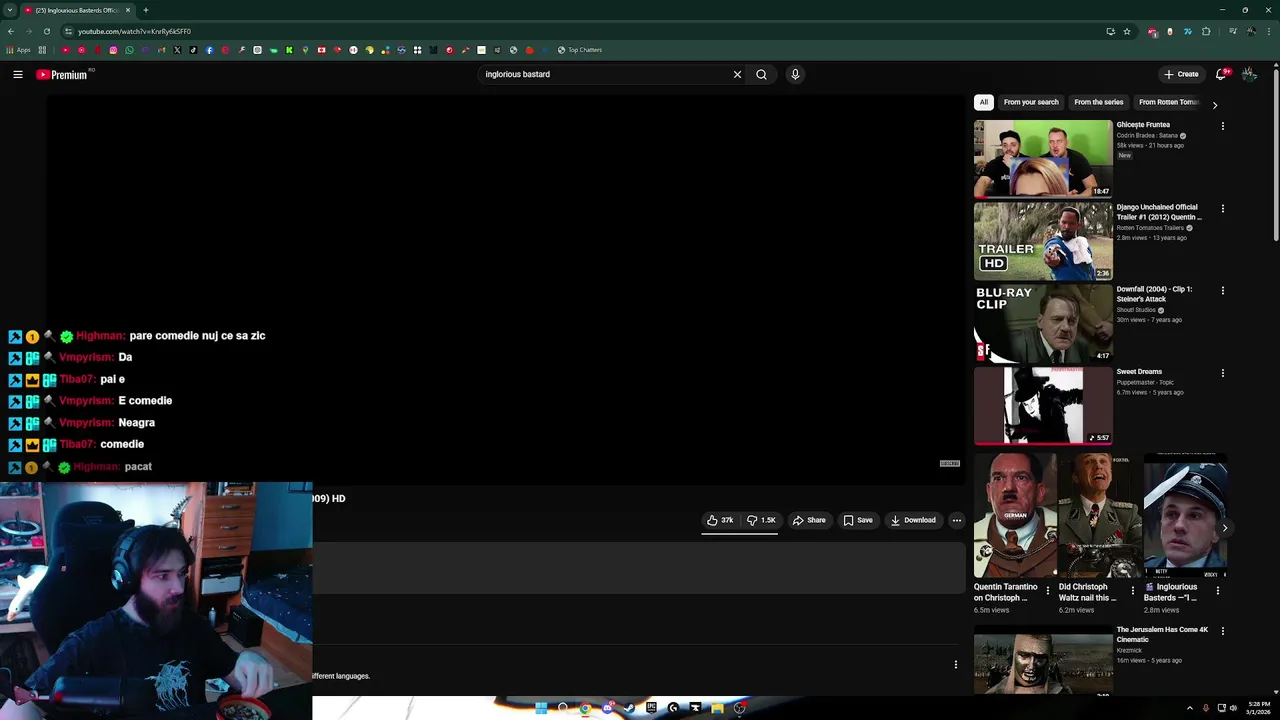Viewport: 1280px width, 720px height.
Task: Open Quentin Tarantino on Christoph short
Action: click(1015, 516)
